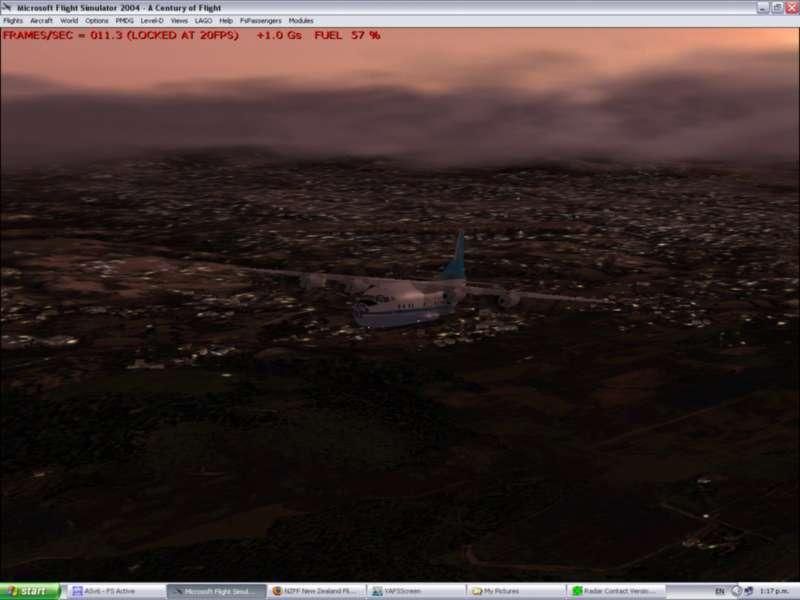This screenshot has width=800, height=600.
Task: Open the World menu
Action: [x=69, y=20]
